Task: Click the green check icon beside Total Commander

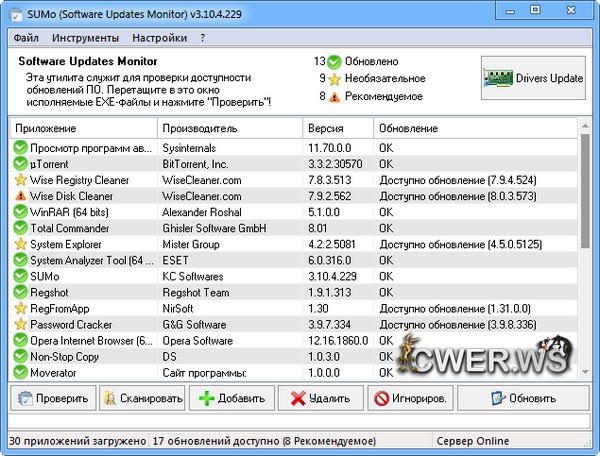Action: click(x=20, y=228)
